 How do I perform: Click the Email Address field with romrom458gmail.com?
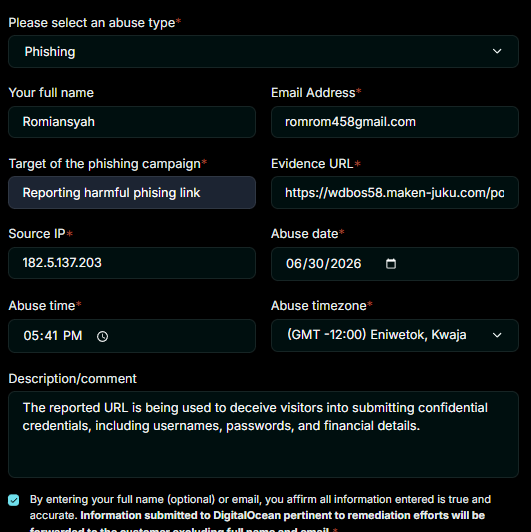[395, 122]
